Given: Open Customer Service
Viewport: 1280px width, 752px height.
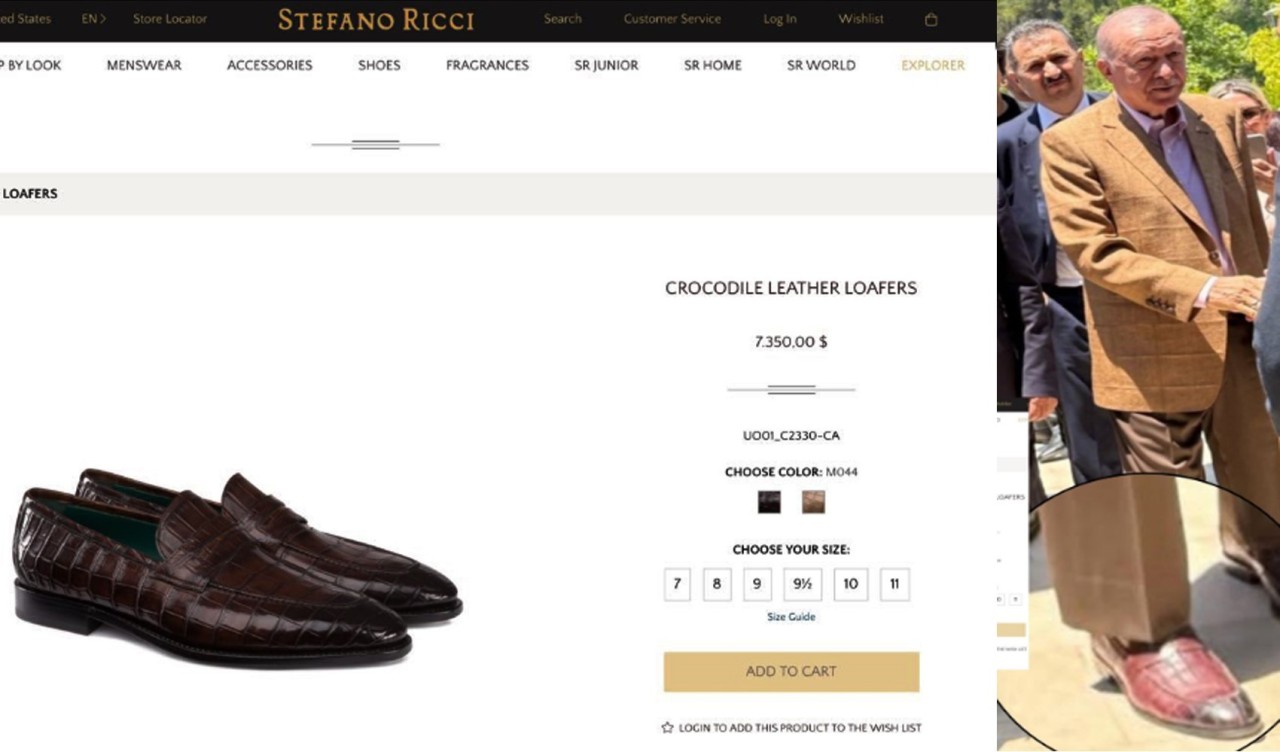Looking at the screenshot, I should 672,19.
